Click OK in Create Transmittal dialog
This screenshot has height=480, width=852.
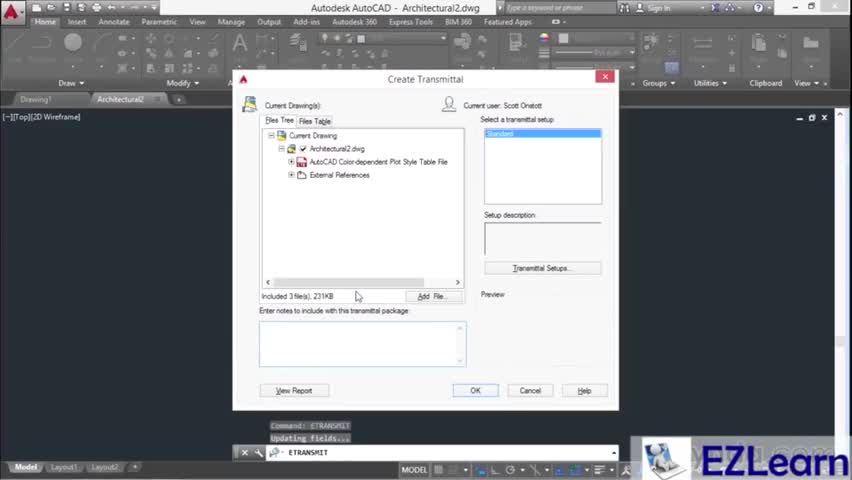(x=475, y=390)
